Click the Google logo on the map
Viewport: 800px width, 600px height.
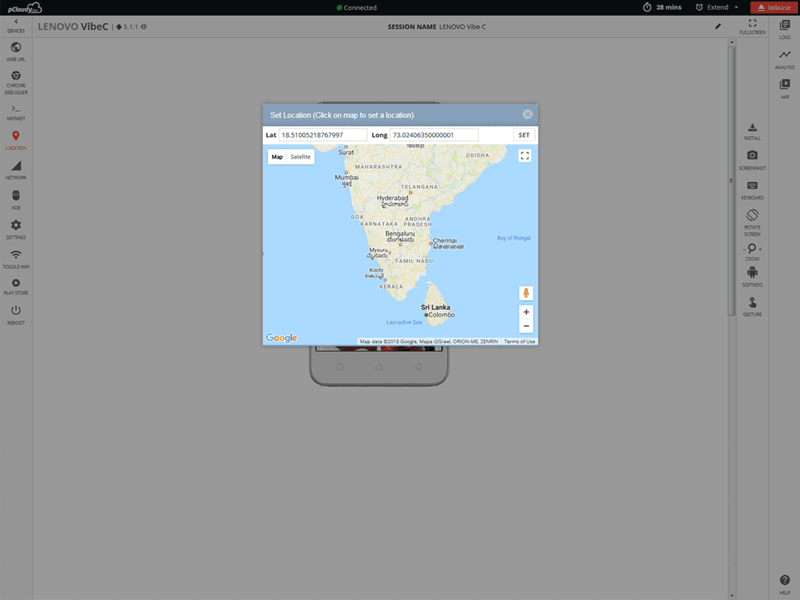point(281,338)
